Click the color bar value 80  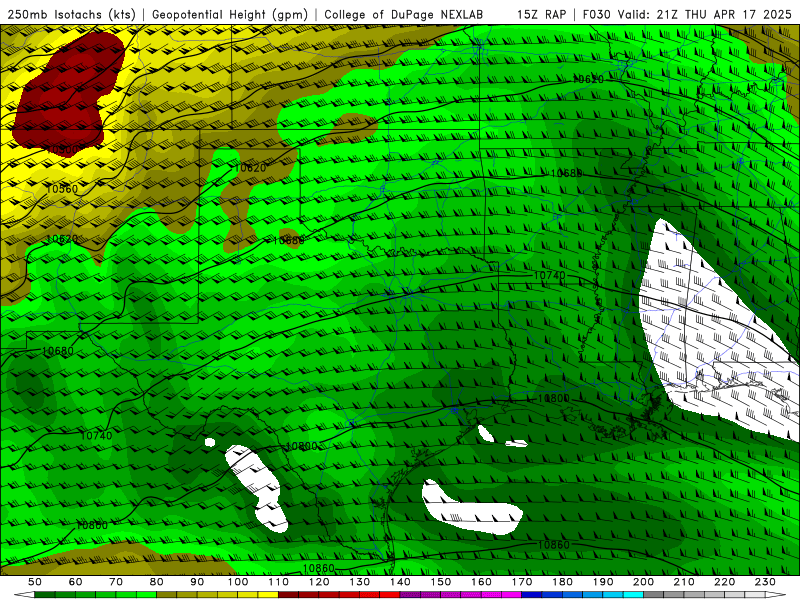click(x=156, y=582)
